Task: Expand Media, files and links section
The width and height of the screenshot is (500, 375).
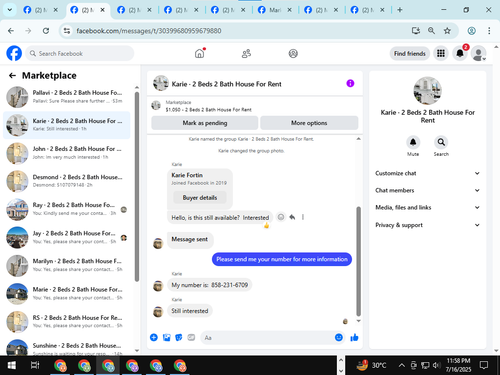Action: click(x=427, y=207)
